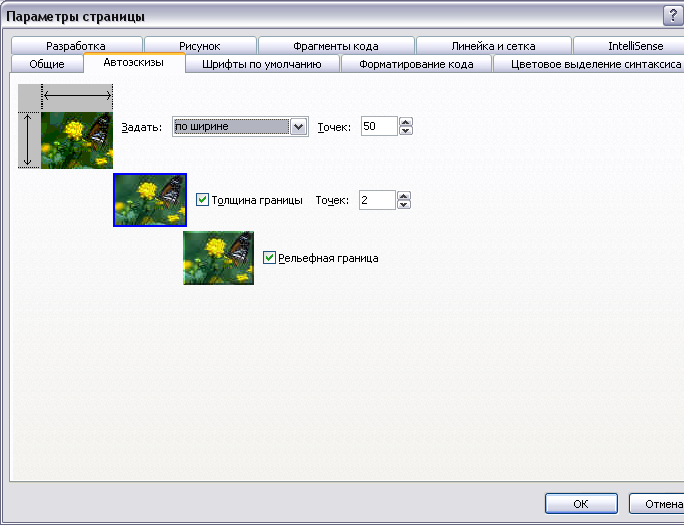Click the 'Параметры страницы' window title

[75, 17]
